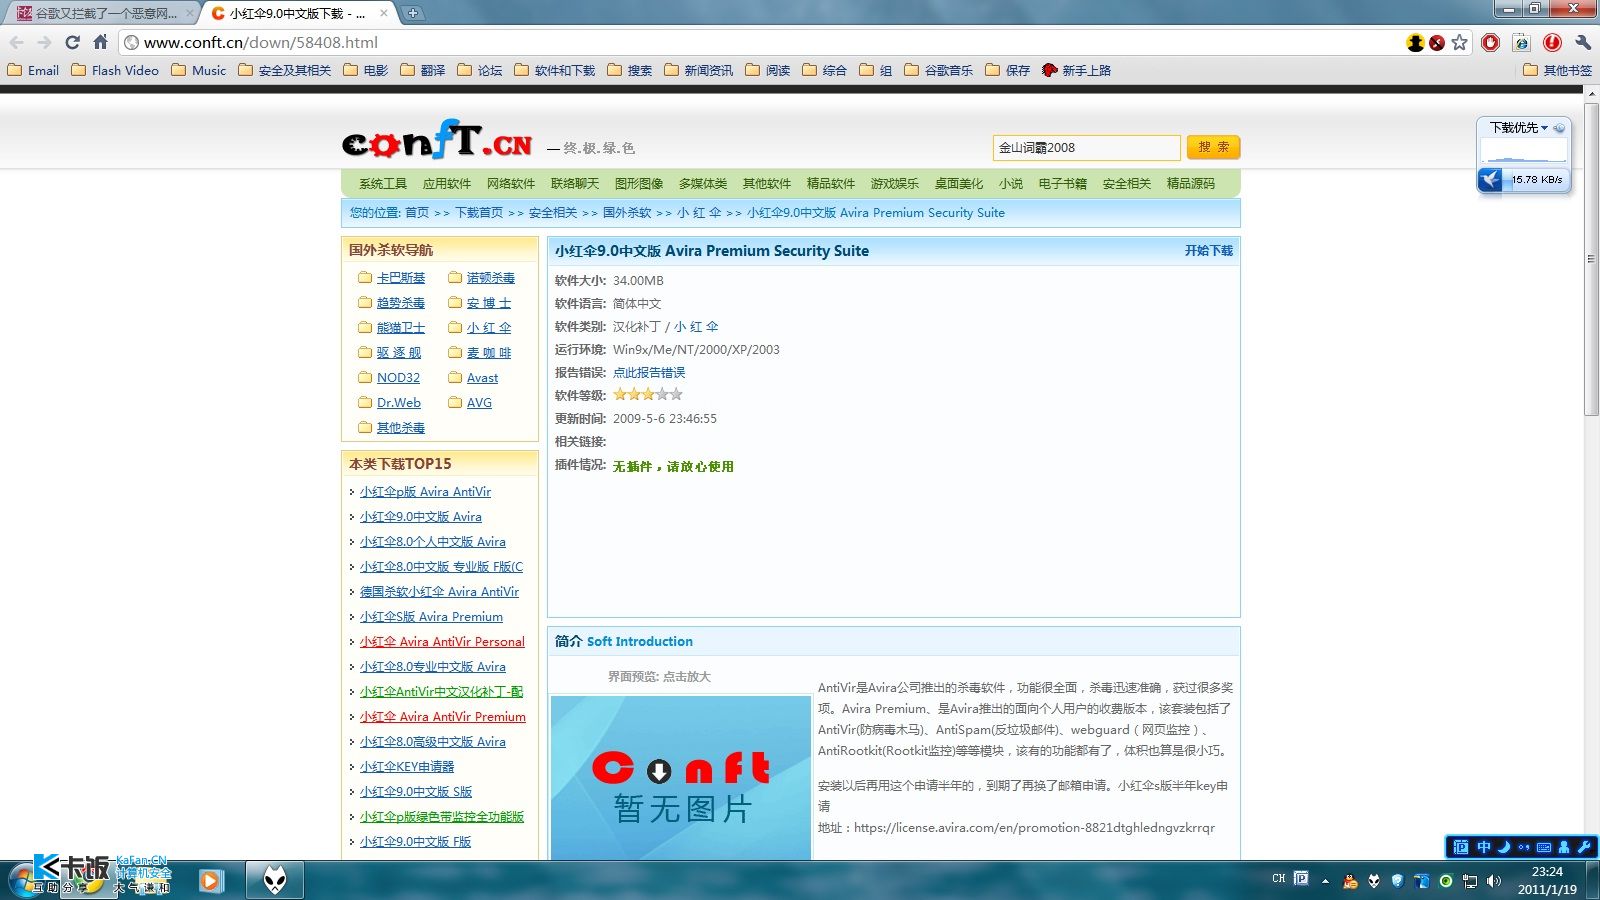
Task: Click the browser back arrow
Action: [x=17, y=42]
